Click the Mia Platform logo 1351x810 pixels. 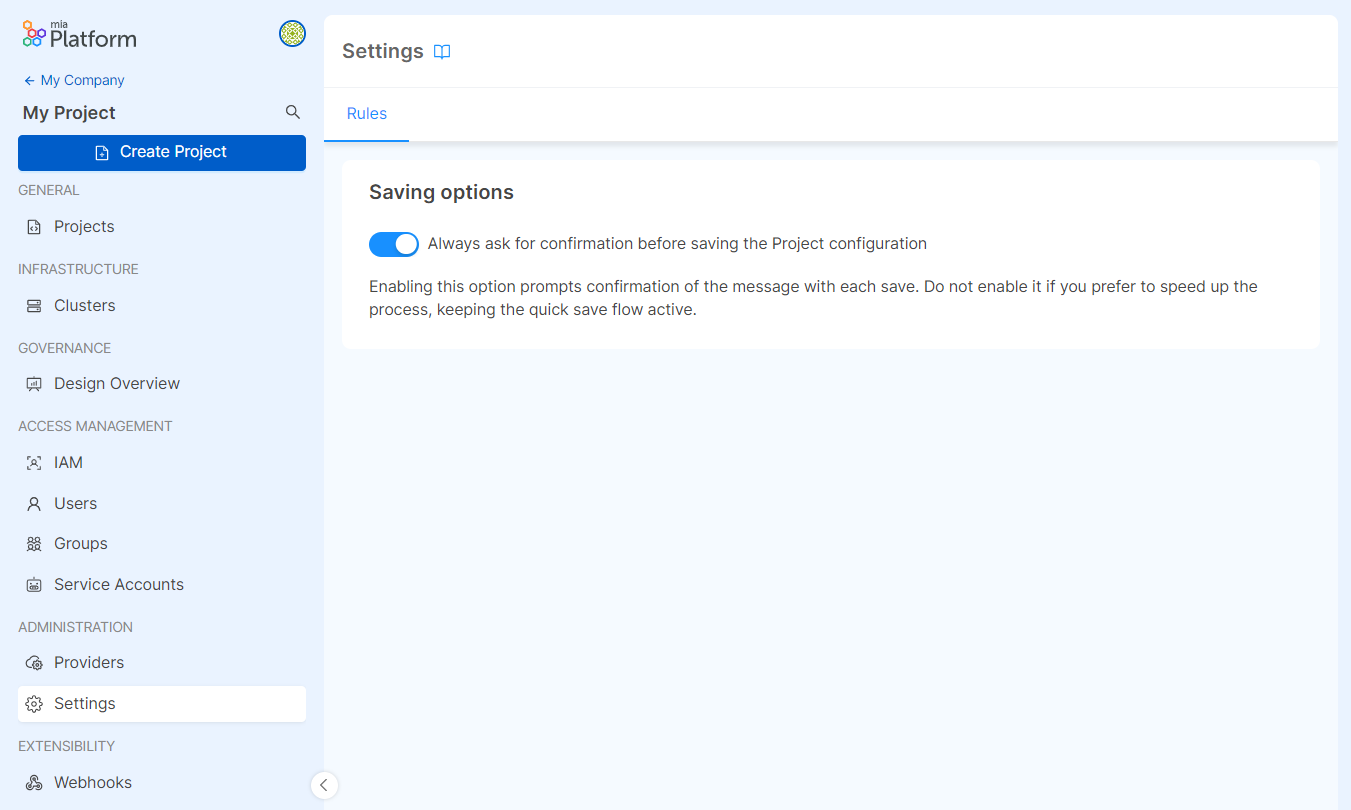pos(78,33)
